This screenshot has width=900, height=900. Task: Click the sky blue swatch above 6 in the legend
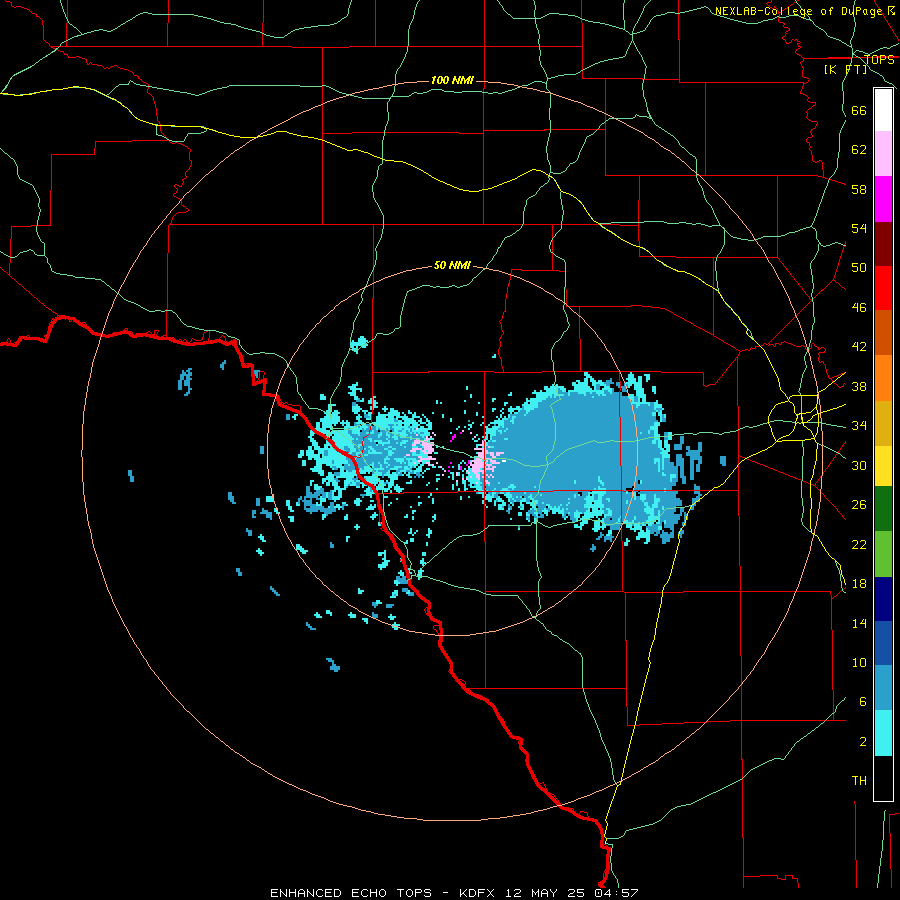(x=883, y=688)
